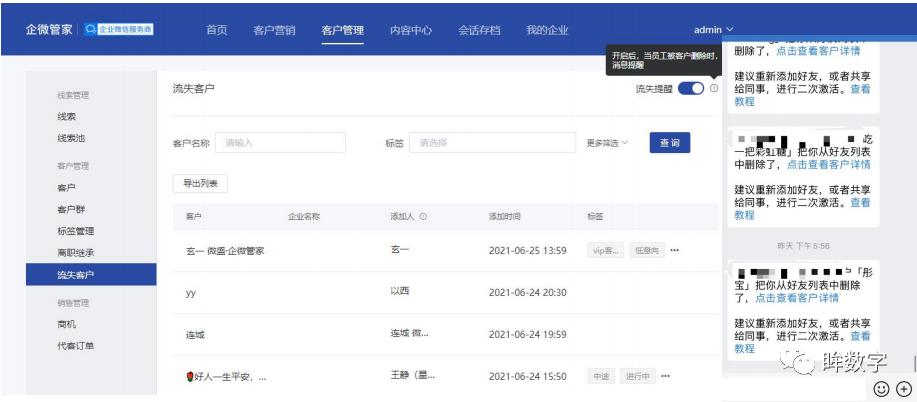This screenshot has width=917, height=402.
Task: Go to 首页 in top navigation
Action: (x=217, y=30)
